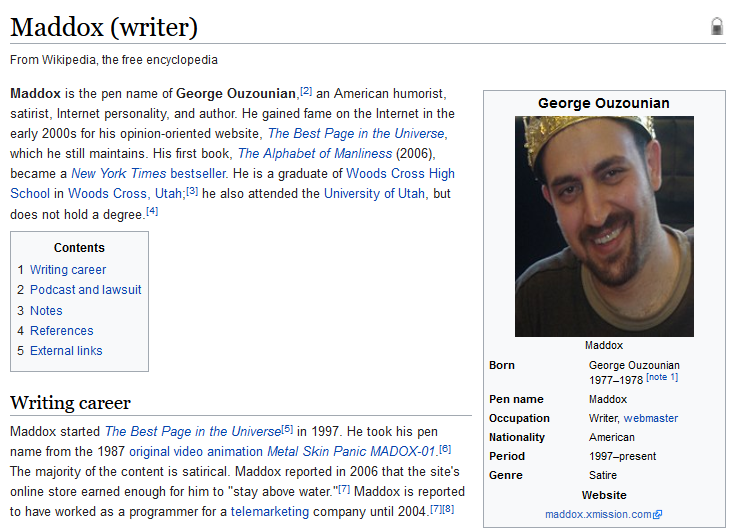The height and width of the screenshot is (529, 733).
Task: Jump to citation [8] at paragraph end
Action: coord(448,509)
